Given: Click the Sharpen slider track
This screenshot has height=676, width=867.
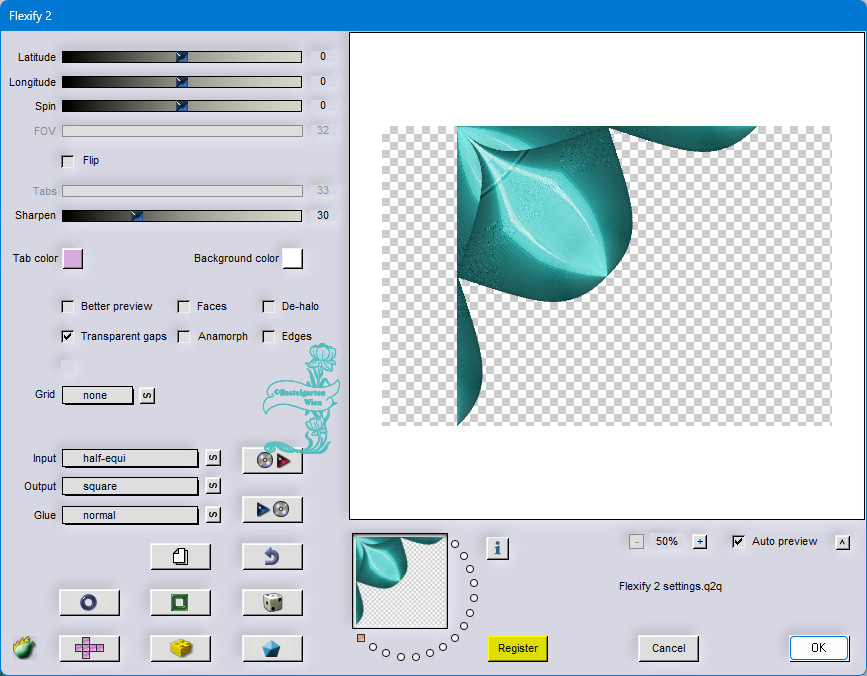Looking at the screenshot, I should pos(182,216).
